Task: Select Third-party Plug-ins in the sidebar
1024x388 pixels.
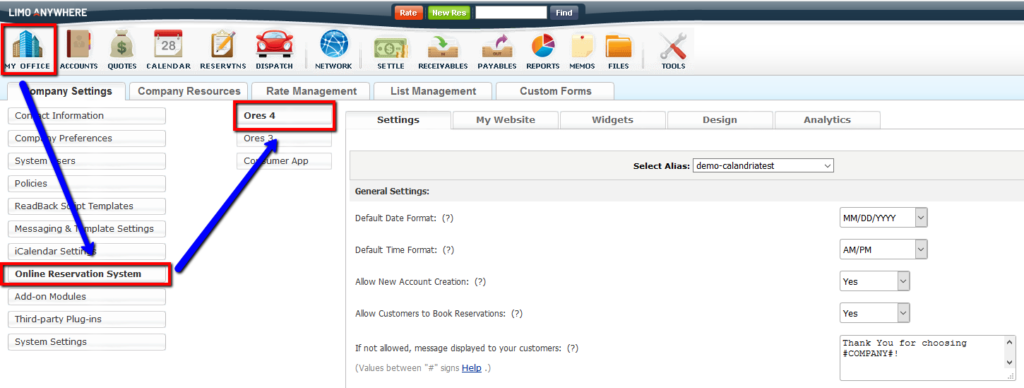Action: (87, 319)
